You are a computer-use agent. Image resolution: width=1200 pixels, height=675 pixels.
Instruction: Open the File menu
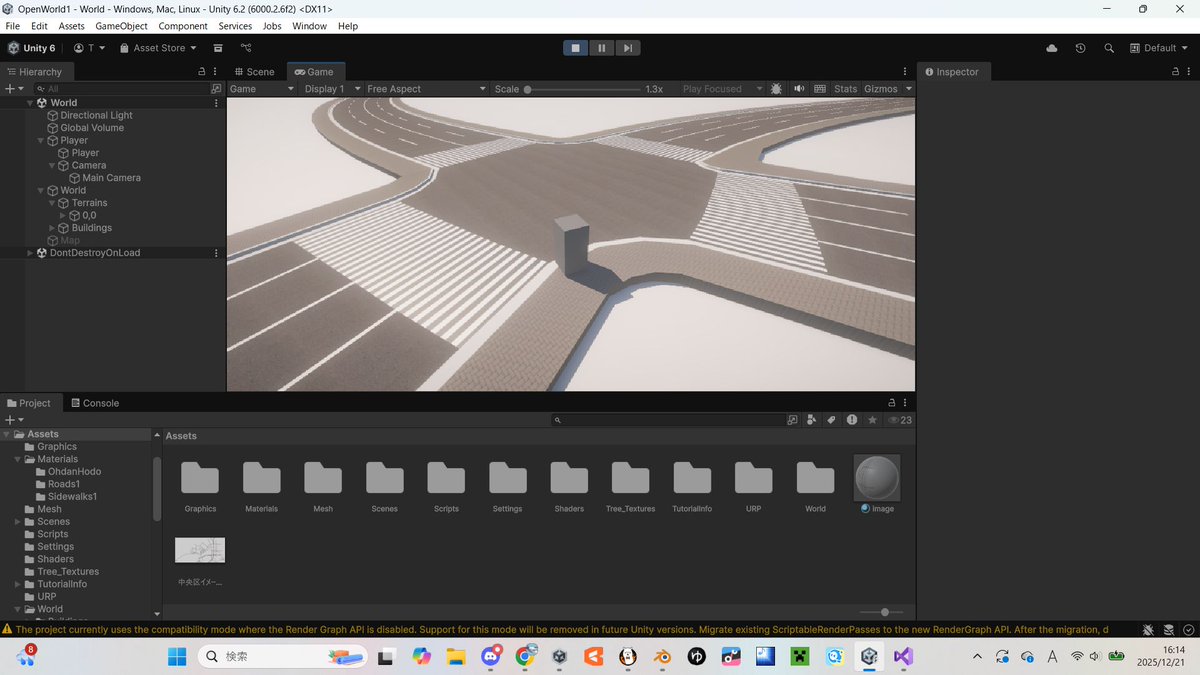coord(13,26)
